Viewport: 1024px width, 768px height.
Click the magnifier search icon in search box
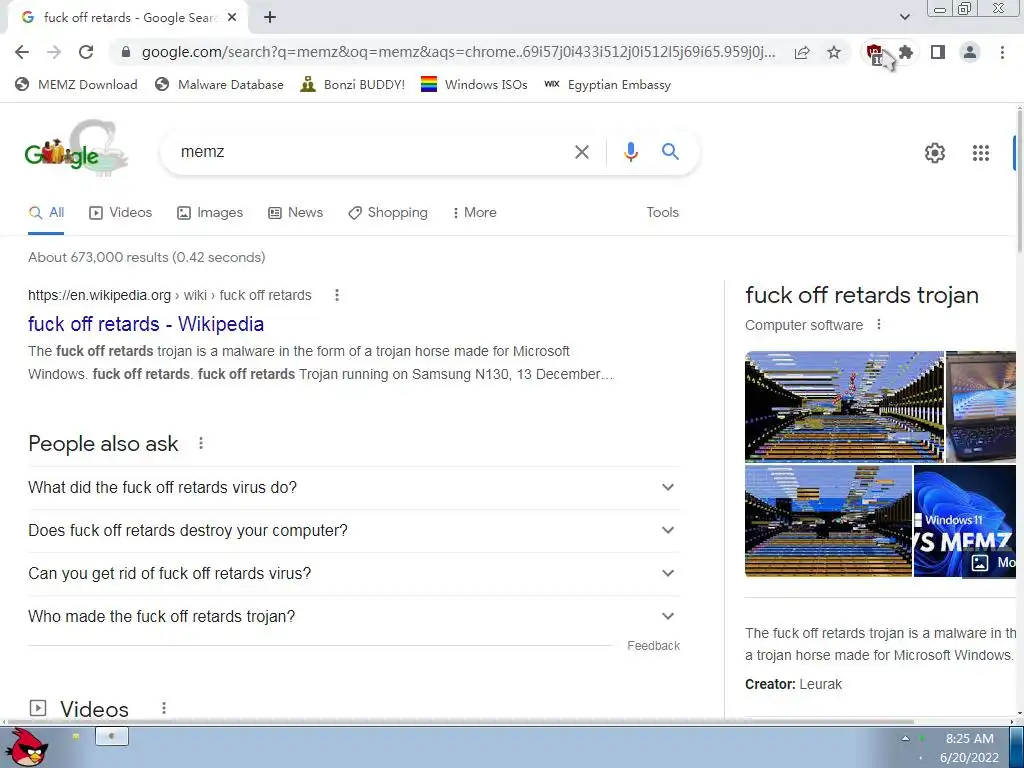pos(670,152)
